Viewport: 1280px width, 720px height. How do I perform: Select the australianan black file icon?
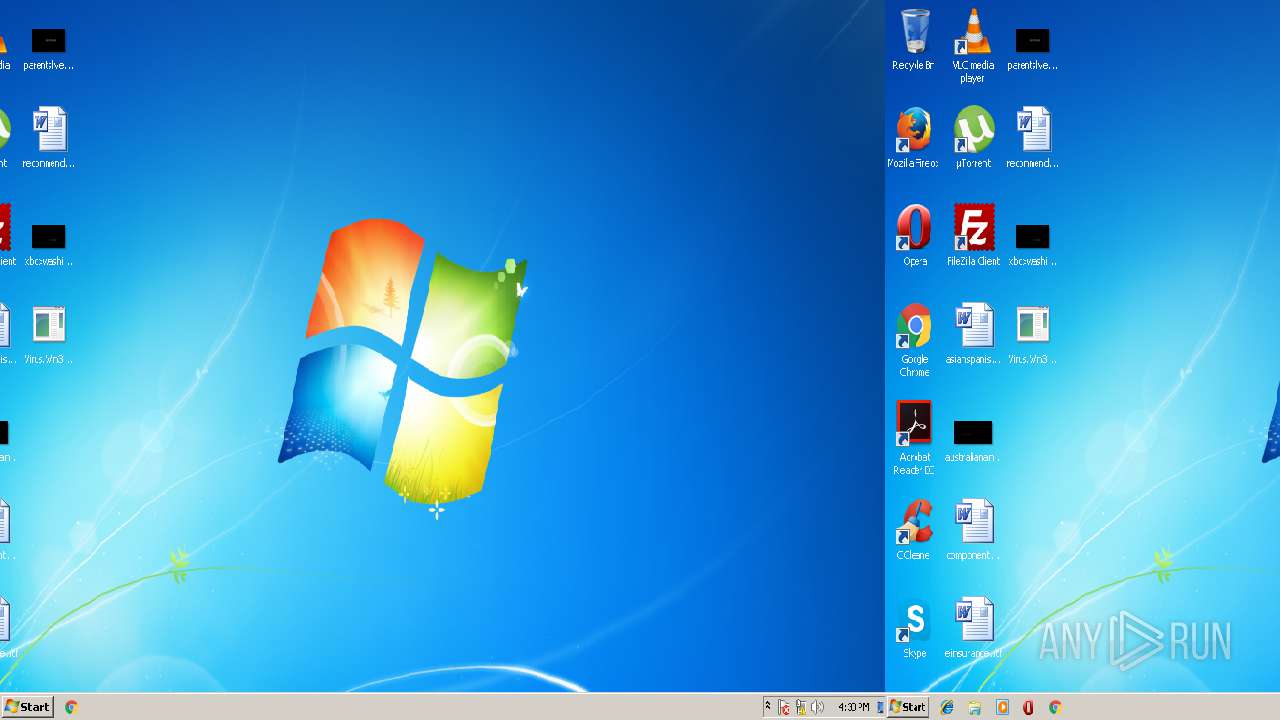coord(973,440)
